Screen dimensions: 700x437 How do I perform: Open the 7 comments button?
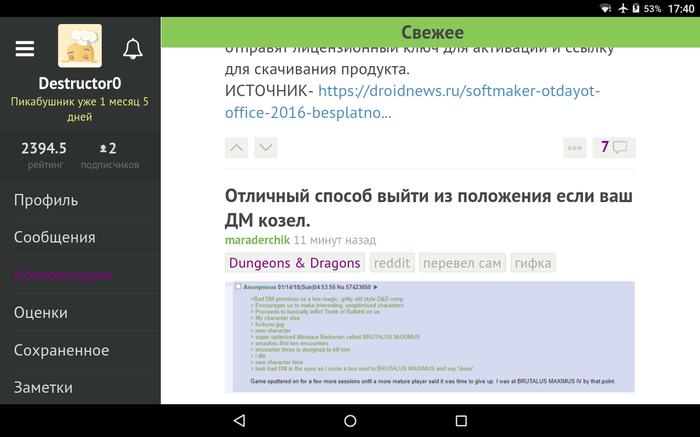point(612,148)
